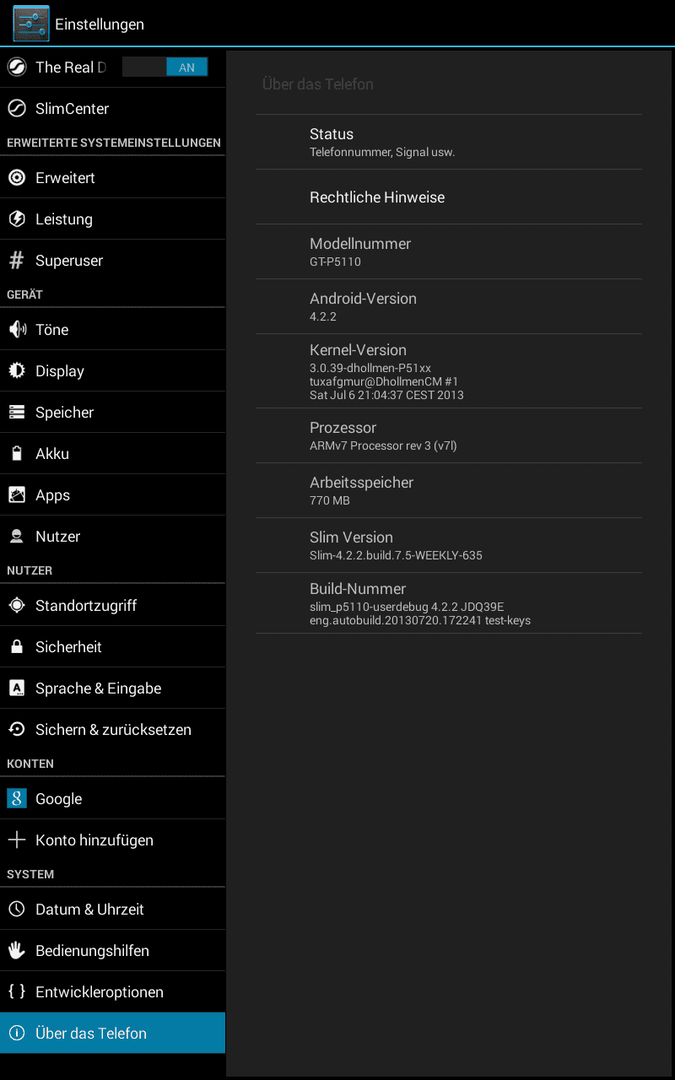Open Rechtliche Hinweise
675x1080 pixels.
pyautogui.click(x=448, y=197)
